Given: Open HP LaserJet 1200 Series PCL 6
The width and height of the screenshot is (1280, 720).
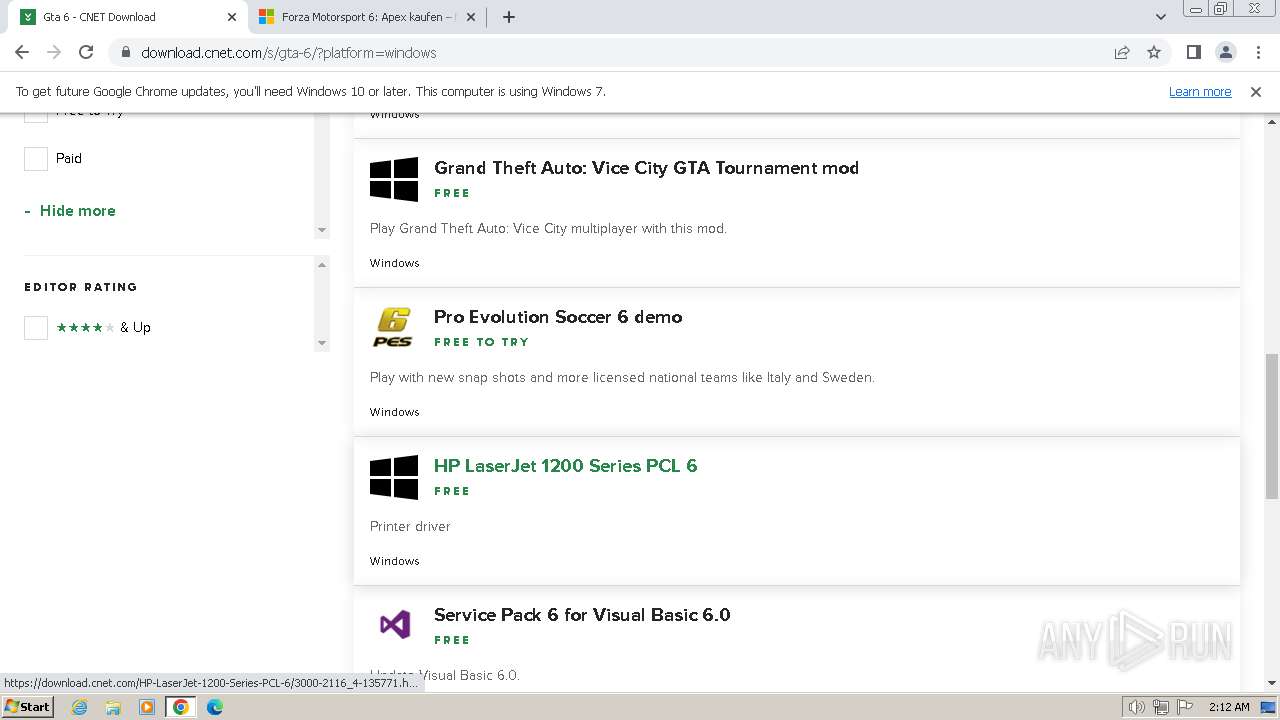Looking at the screenshot, I should tap(566, 466).
